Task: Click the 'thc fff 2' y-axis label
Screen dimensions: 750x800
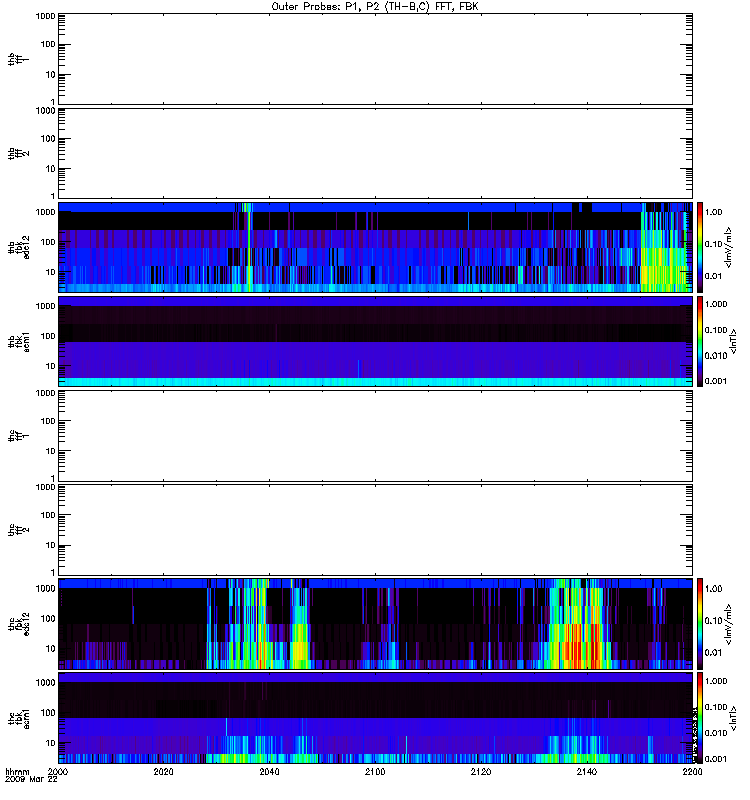Action: click(x=19, y=530)
